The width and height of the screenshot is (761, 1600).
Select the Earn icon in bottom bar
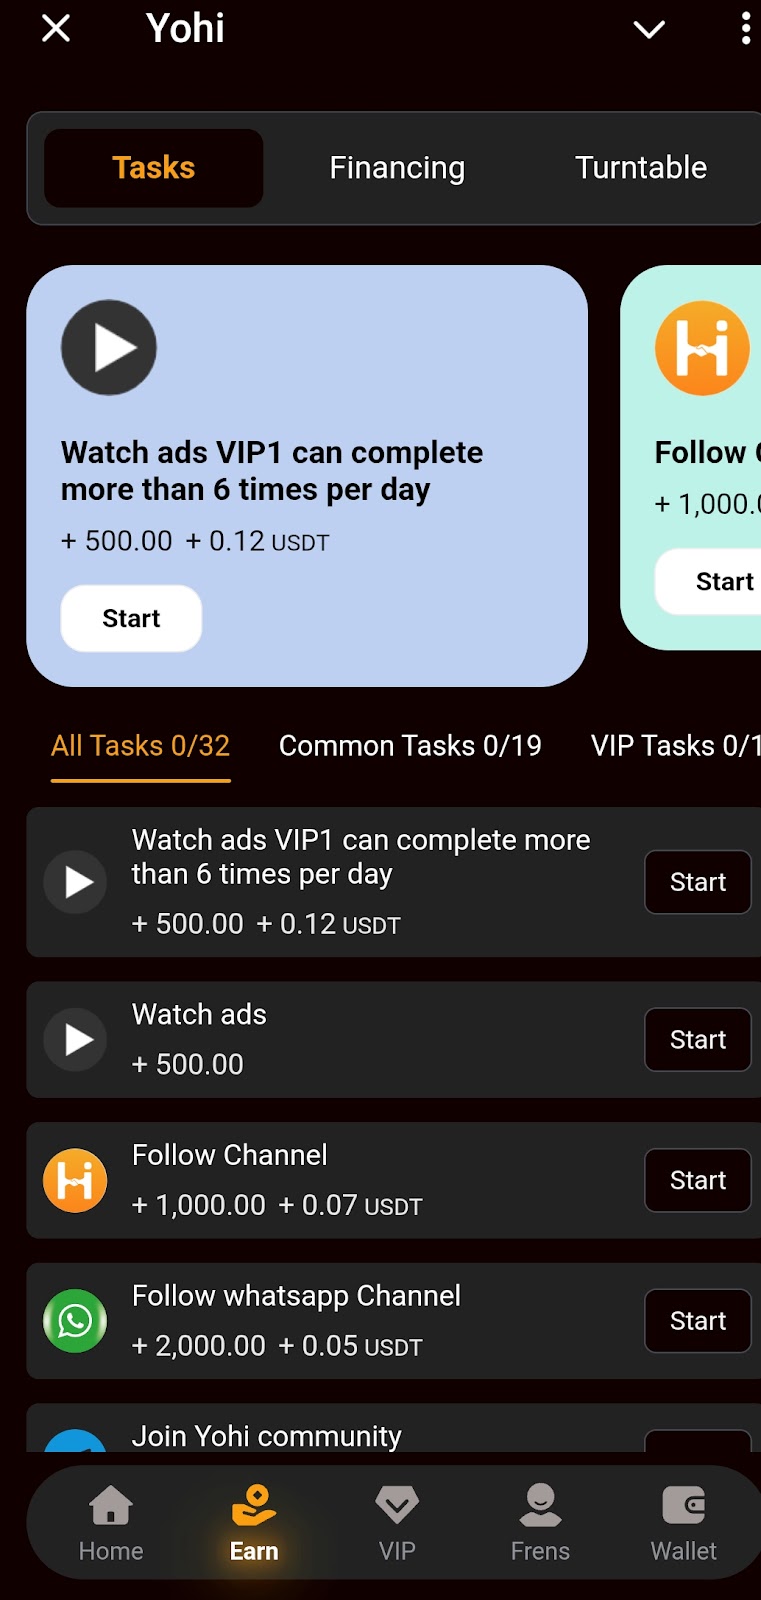tap(254, 1504)
